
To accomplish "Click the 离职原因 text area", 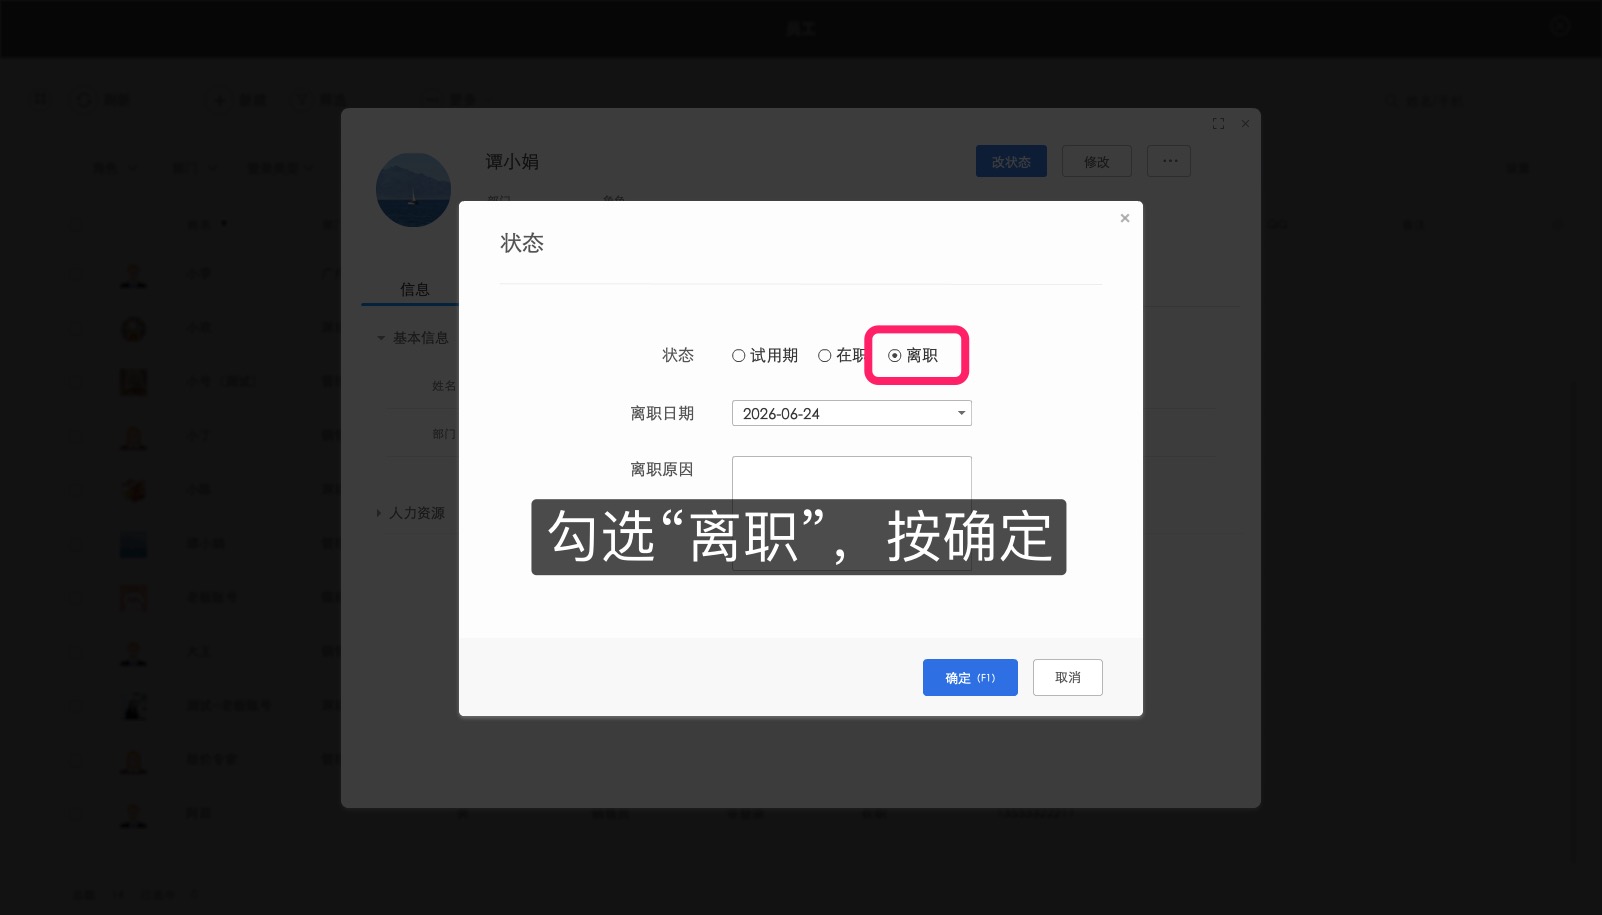I will click(851, 513).
